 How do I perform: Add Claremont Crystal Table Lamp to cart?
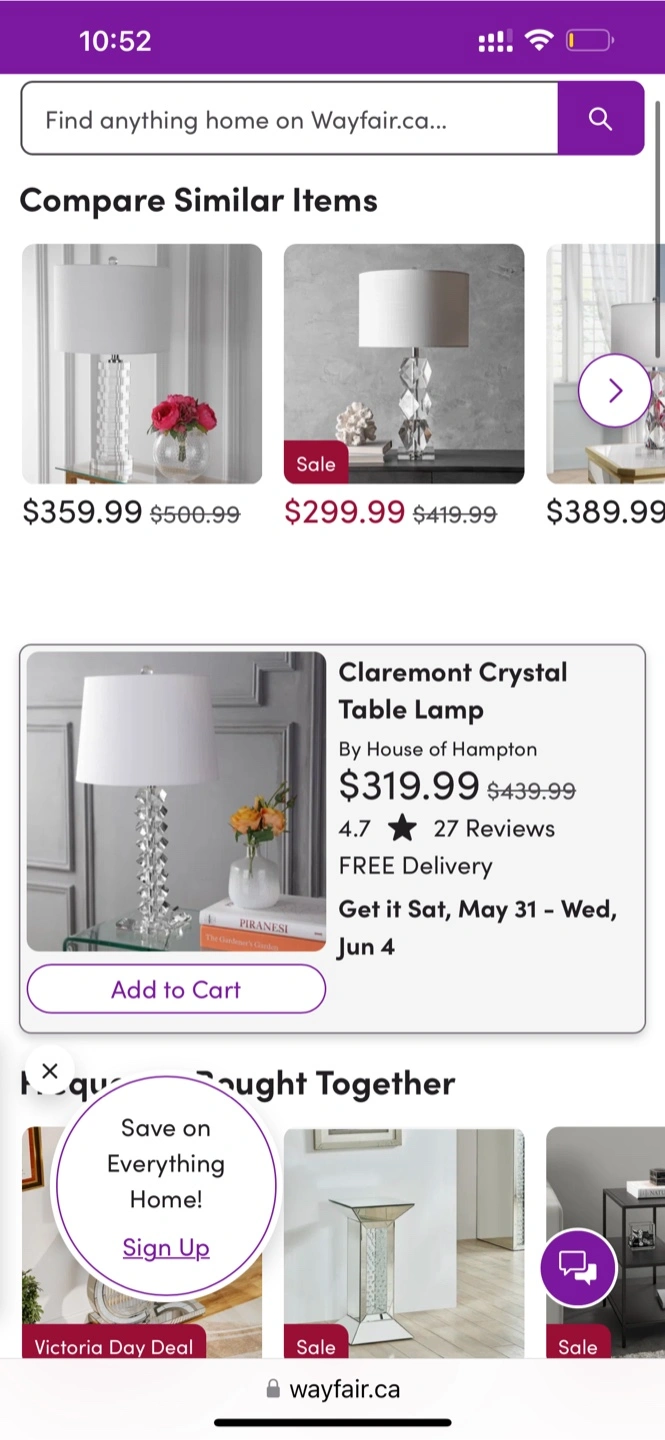[x=176, y=990]
